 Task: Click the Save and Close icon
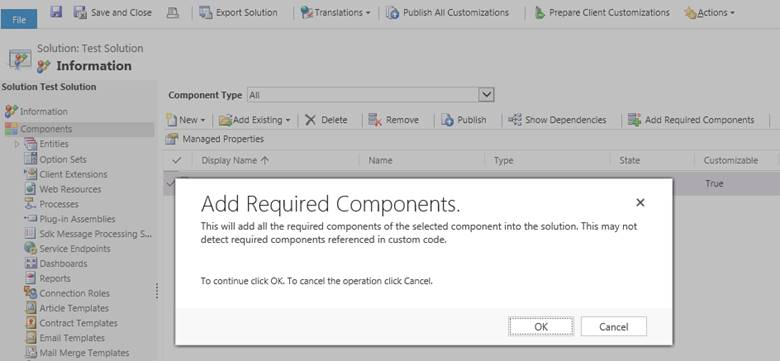tap(80, 13)
